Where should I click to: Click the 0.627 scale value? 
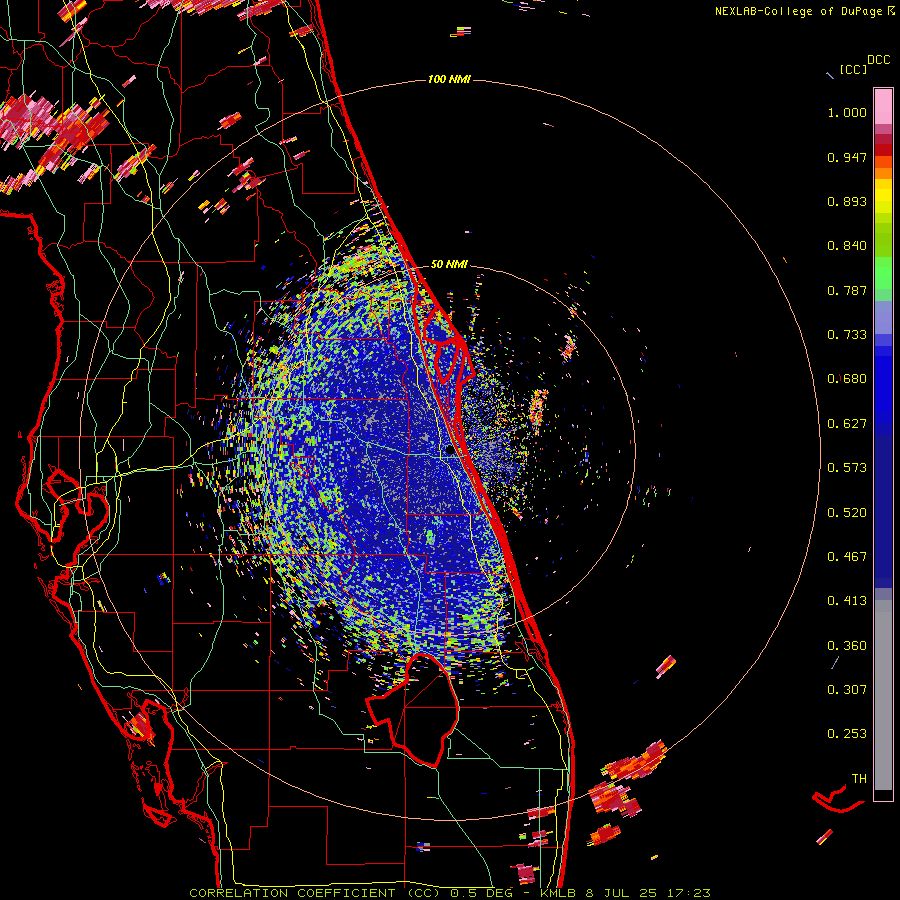tap(847, 424)
